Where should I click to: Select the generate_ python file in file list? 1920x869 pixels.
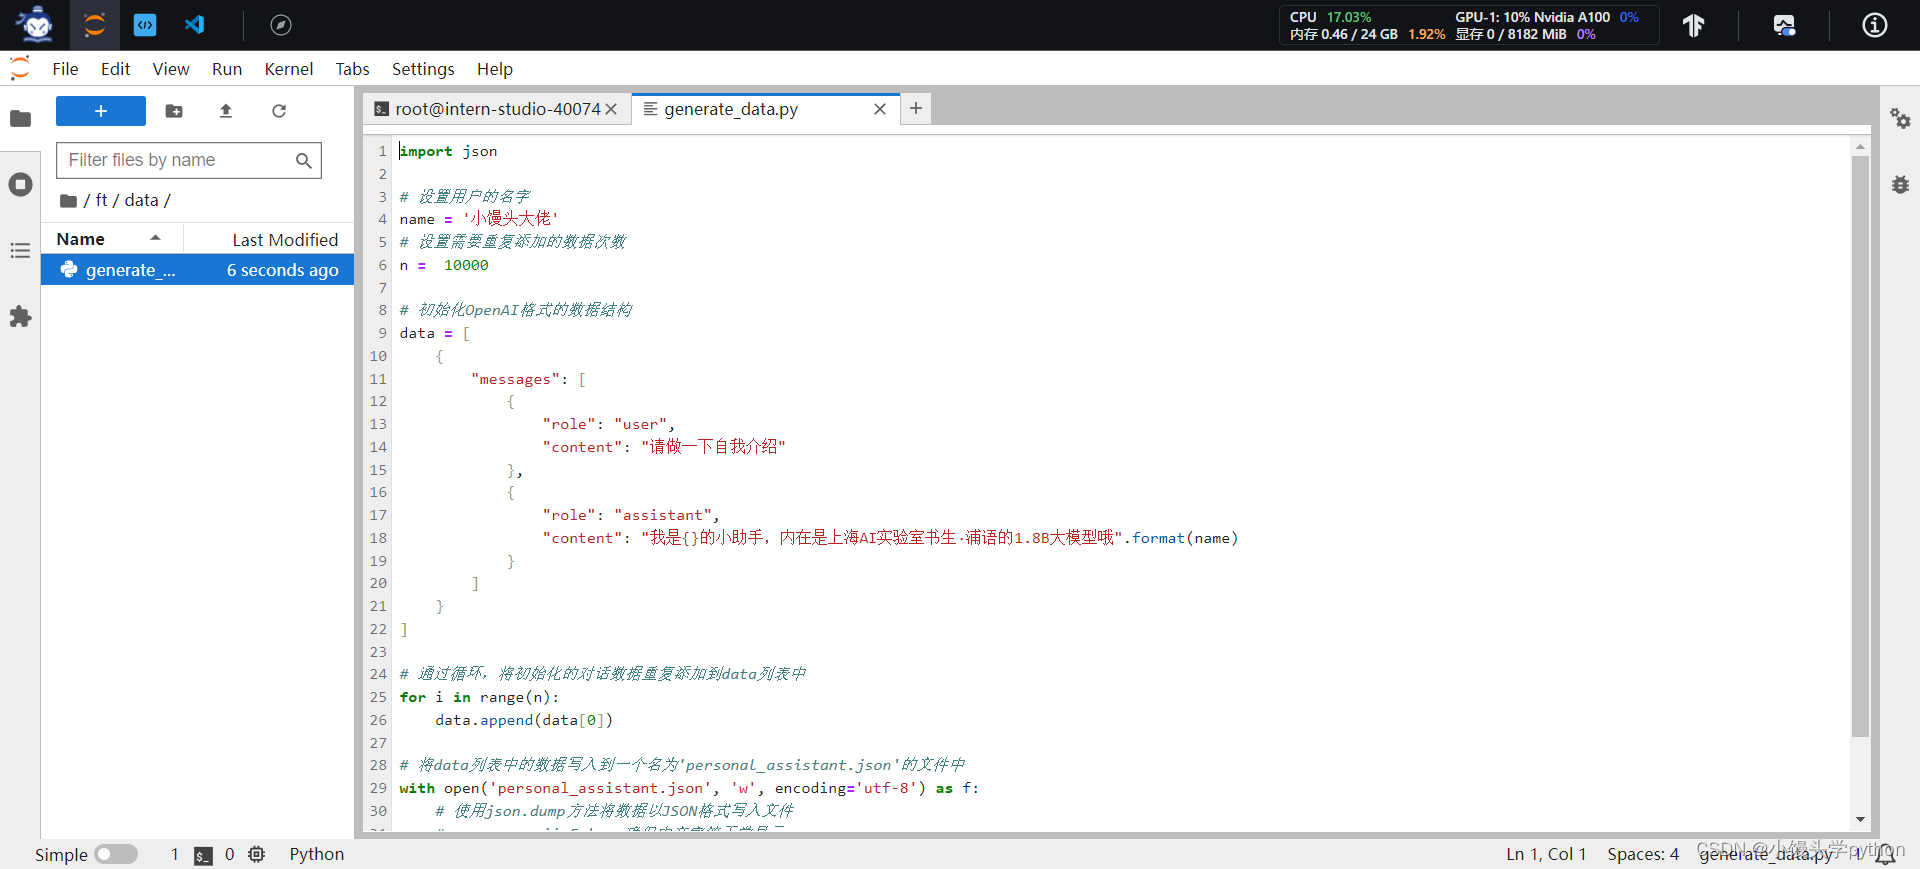pyautogui.click(x=197, y=270)
